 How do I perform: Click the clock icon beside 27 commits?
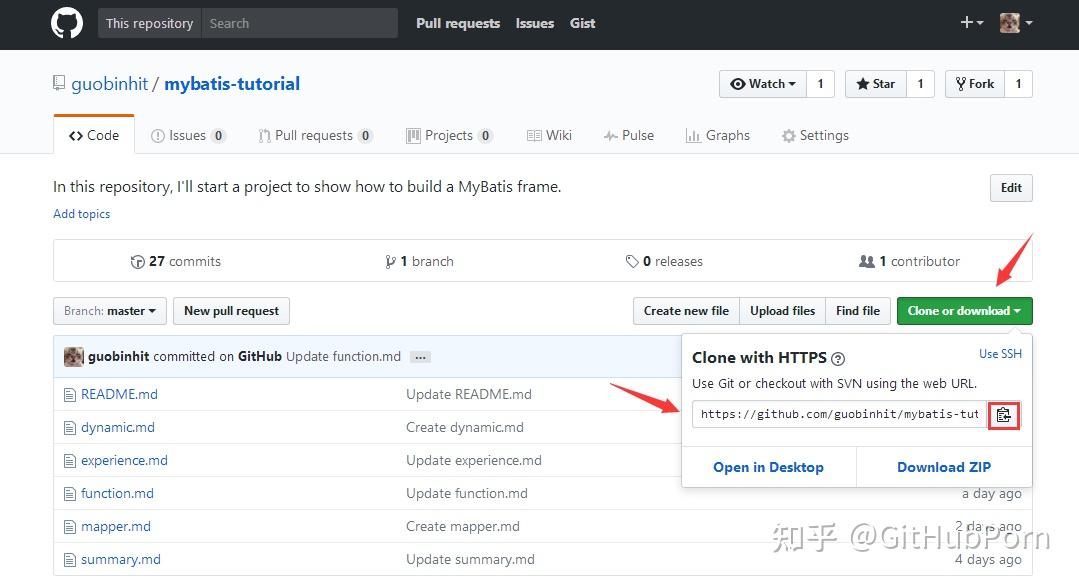[138, 261]
